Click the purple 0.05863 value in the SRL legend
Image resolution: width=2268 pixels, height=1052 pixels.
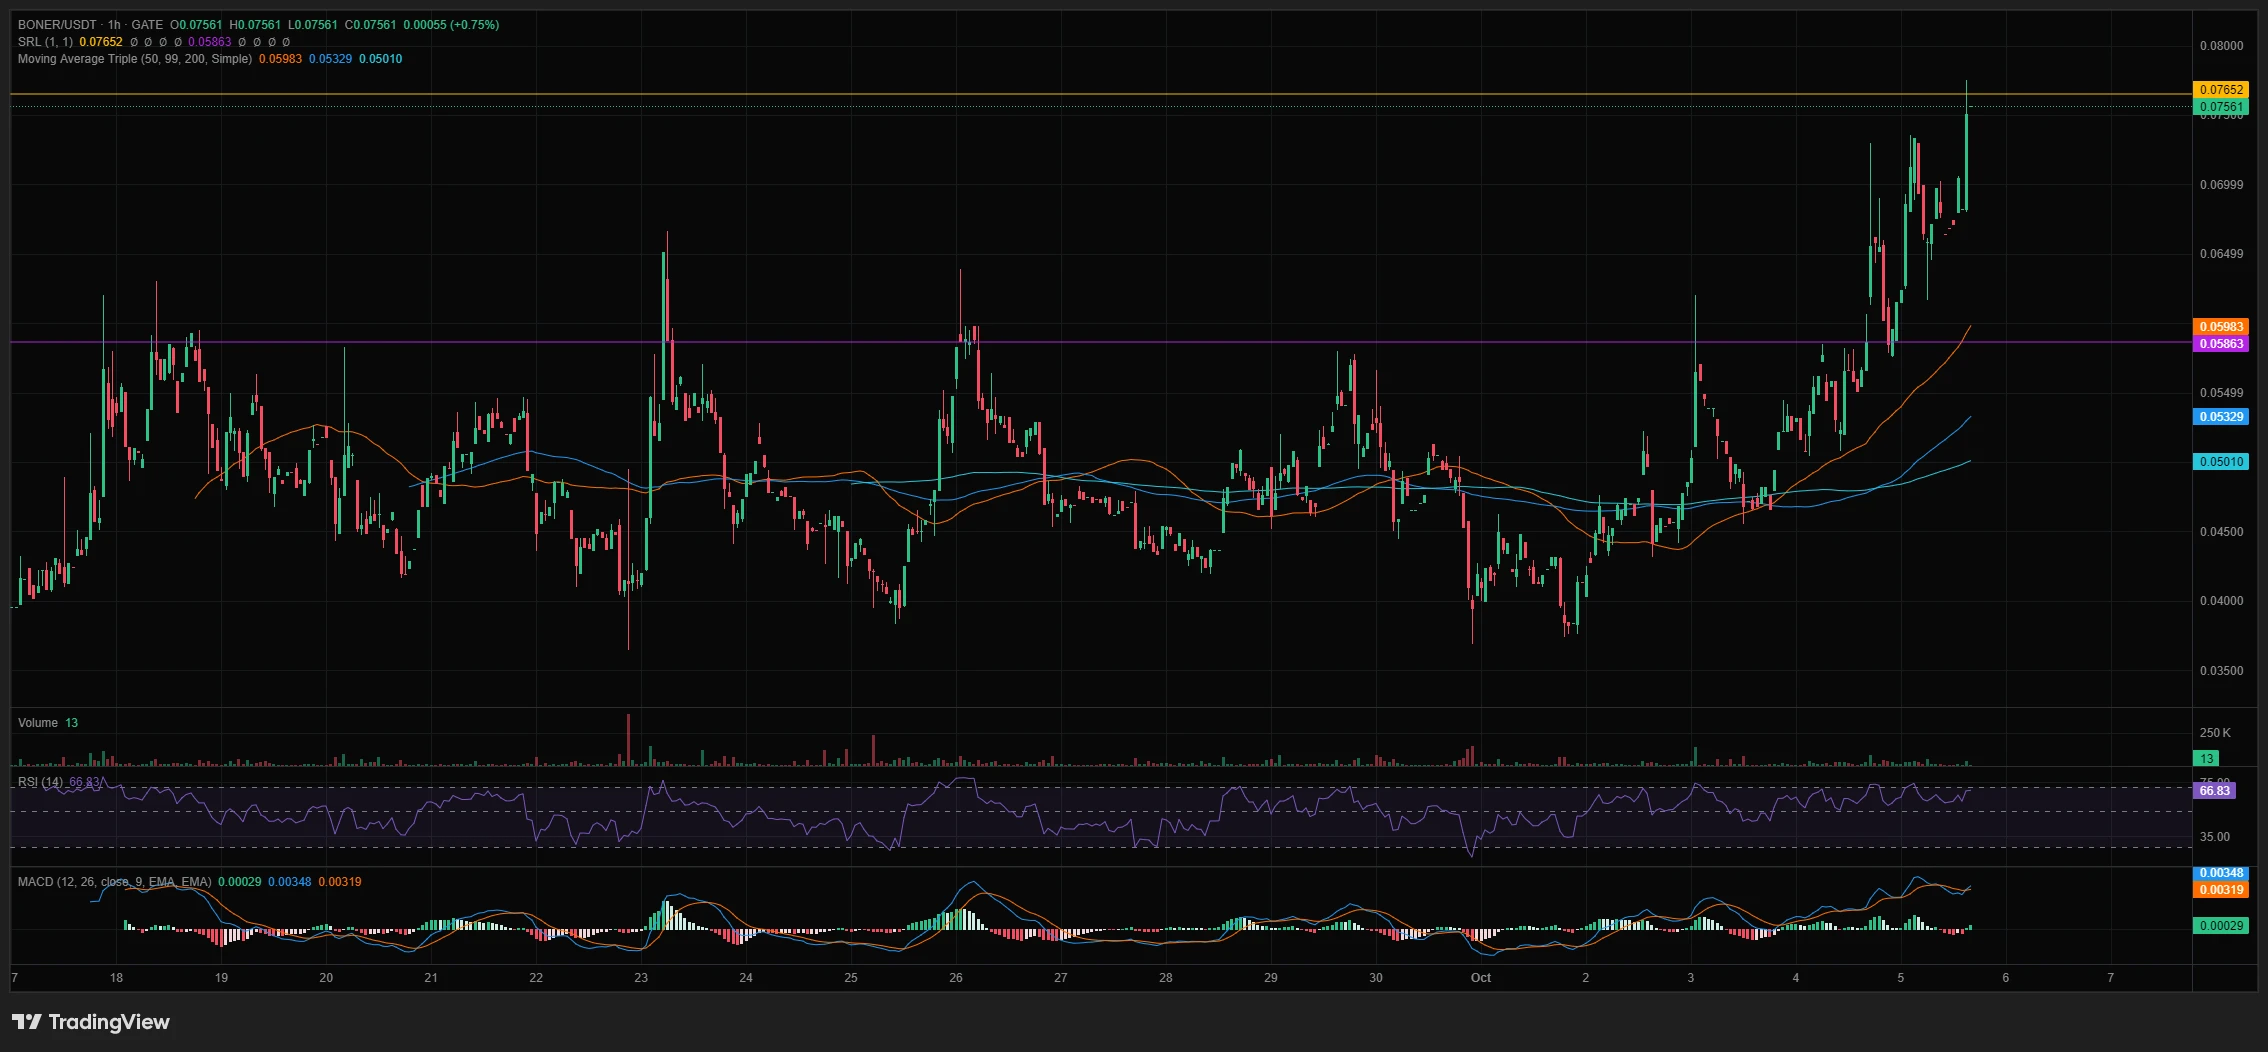click(x=210, y=42)
